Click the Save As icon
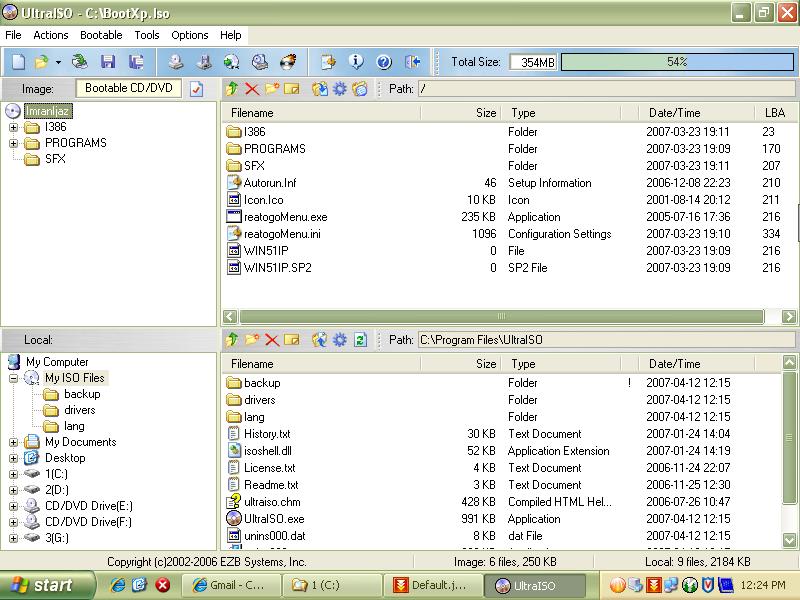This screenshot has height=600, width=800. tap(136, 62)
